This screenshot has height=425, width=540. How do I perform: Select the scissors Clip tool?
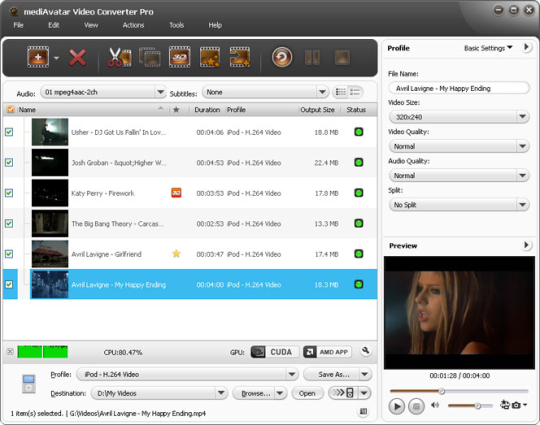120,57
